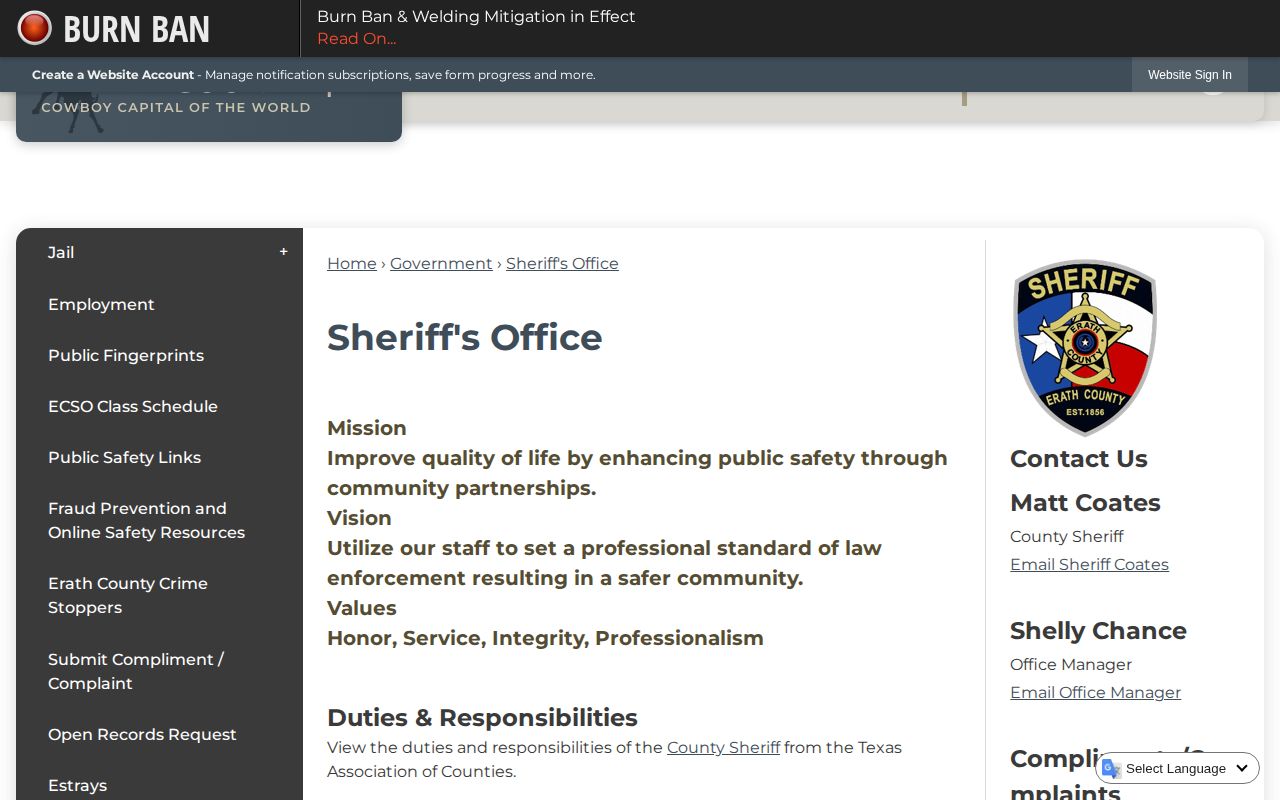Click the Government breadcrumb link
Screen dimensions: 1280x800
pos(441,263)
